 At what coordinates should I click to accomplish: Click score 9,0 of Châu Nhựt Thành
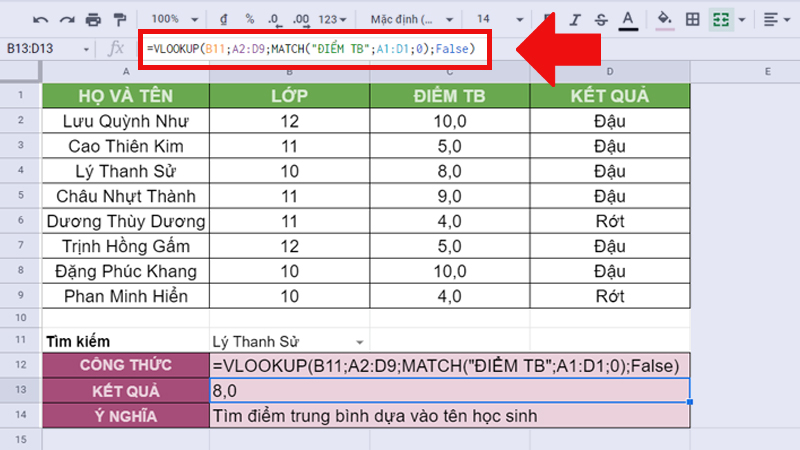click(449, 196)
